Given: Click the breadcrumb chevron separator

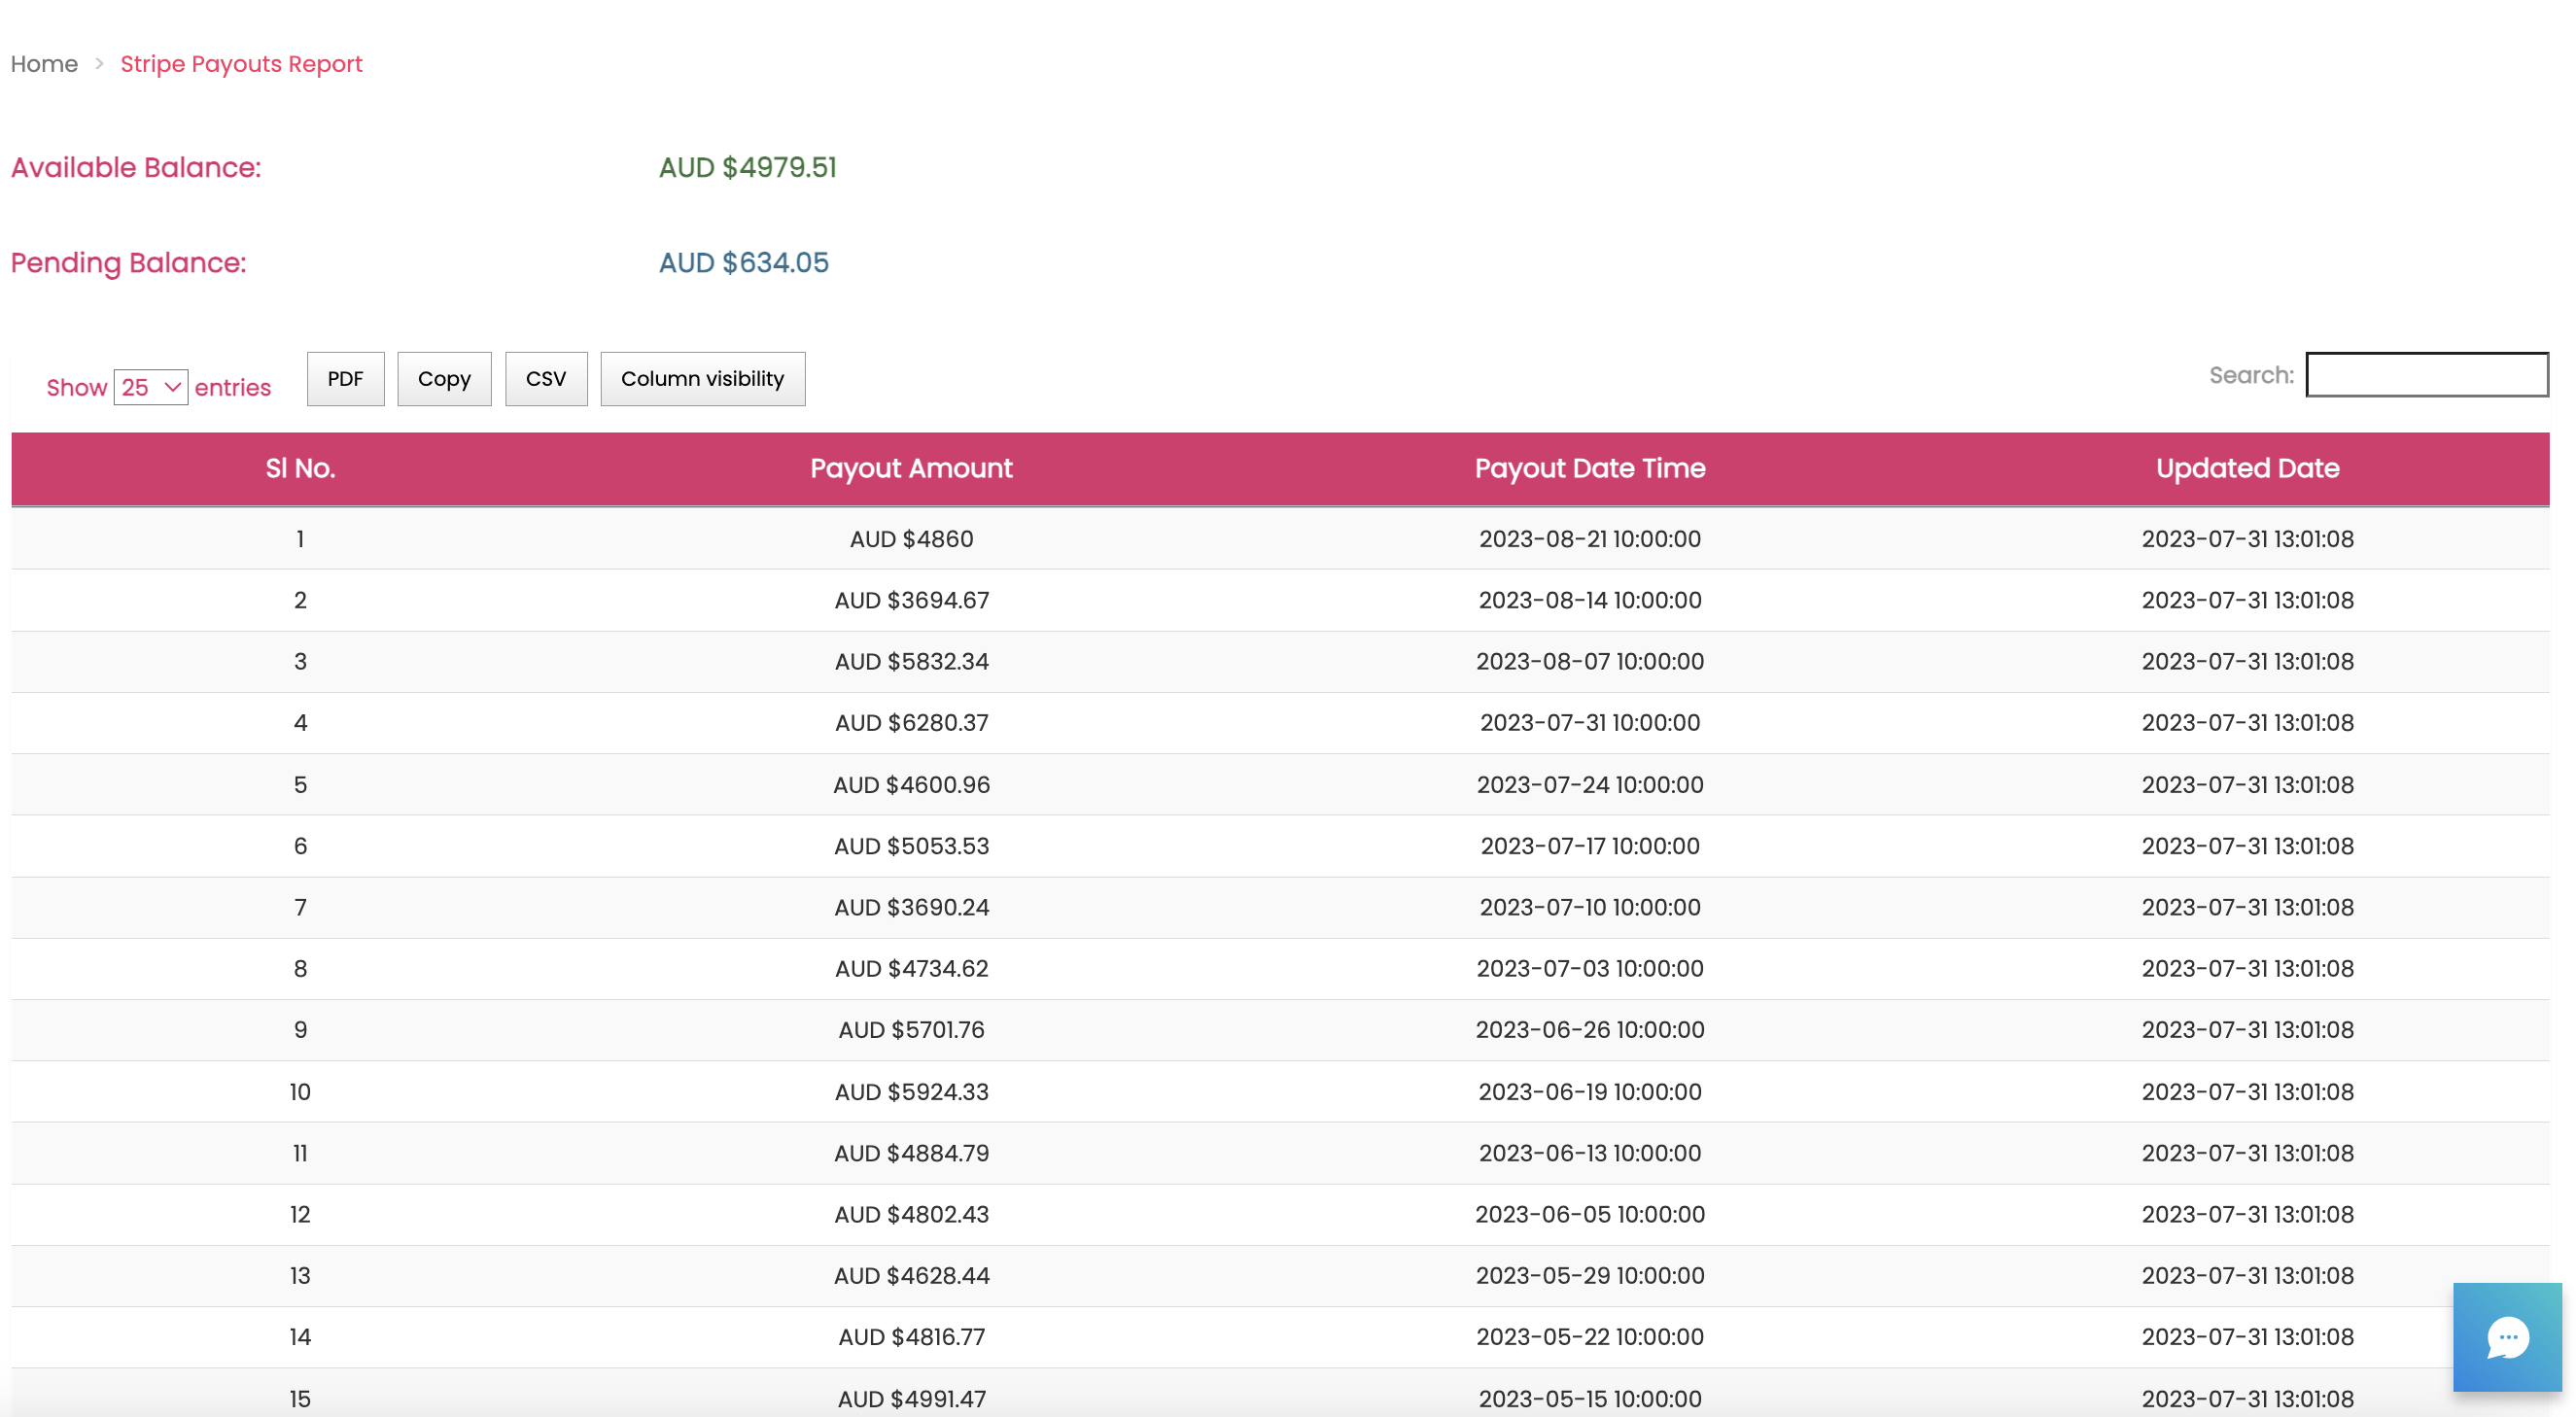Looking at the screenshot, I should point(99,64).
